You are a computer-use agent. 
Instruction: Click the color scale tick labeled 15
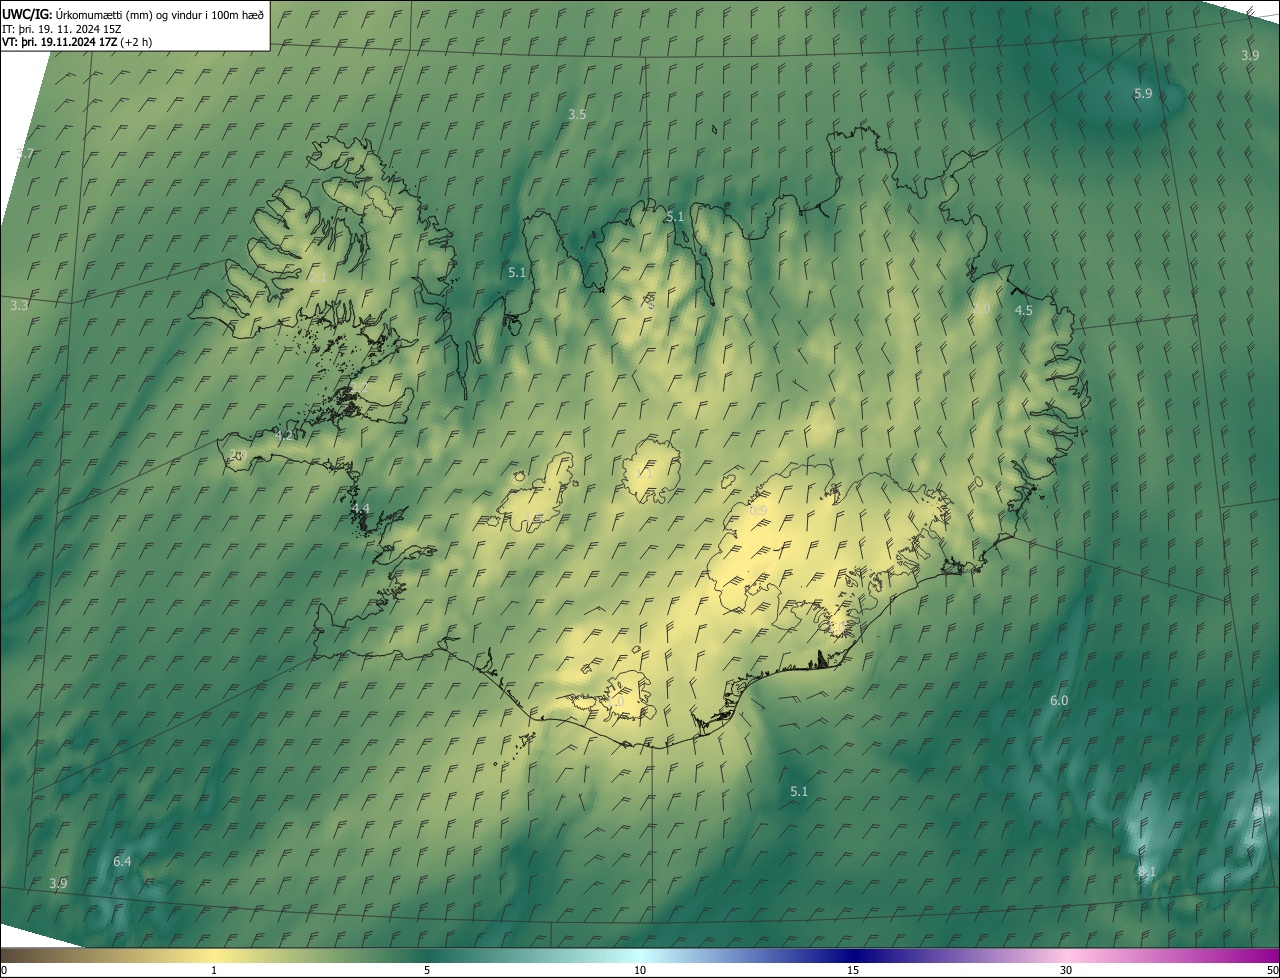853,970
